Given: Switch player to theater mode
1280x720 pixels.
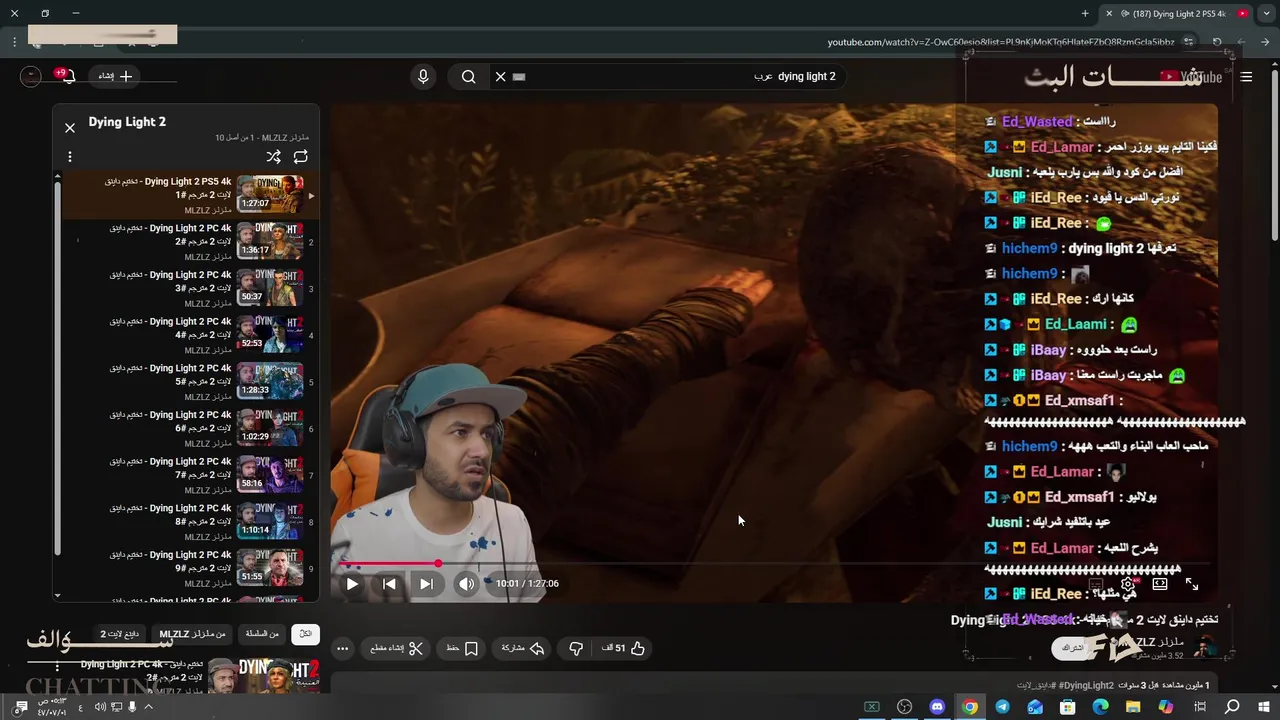Looking at the screenshot, I should click(x=1160, y=584).
